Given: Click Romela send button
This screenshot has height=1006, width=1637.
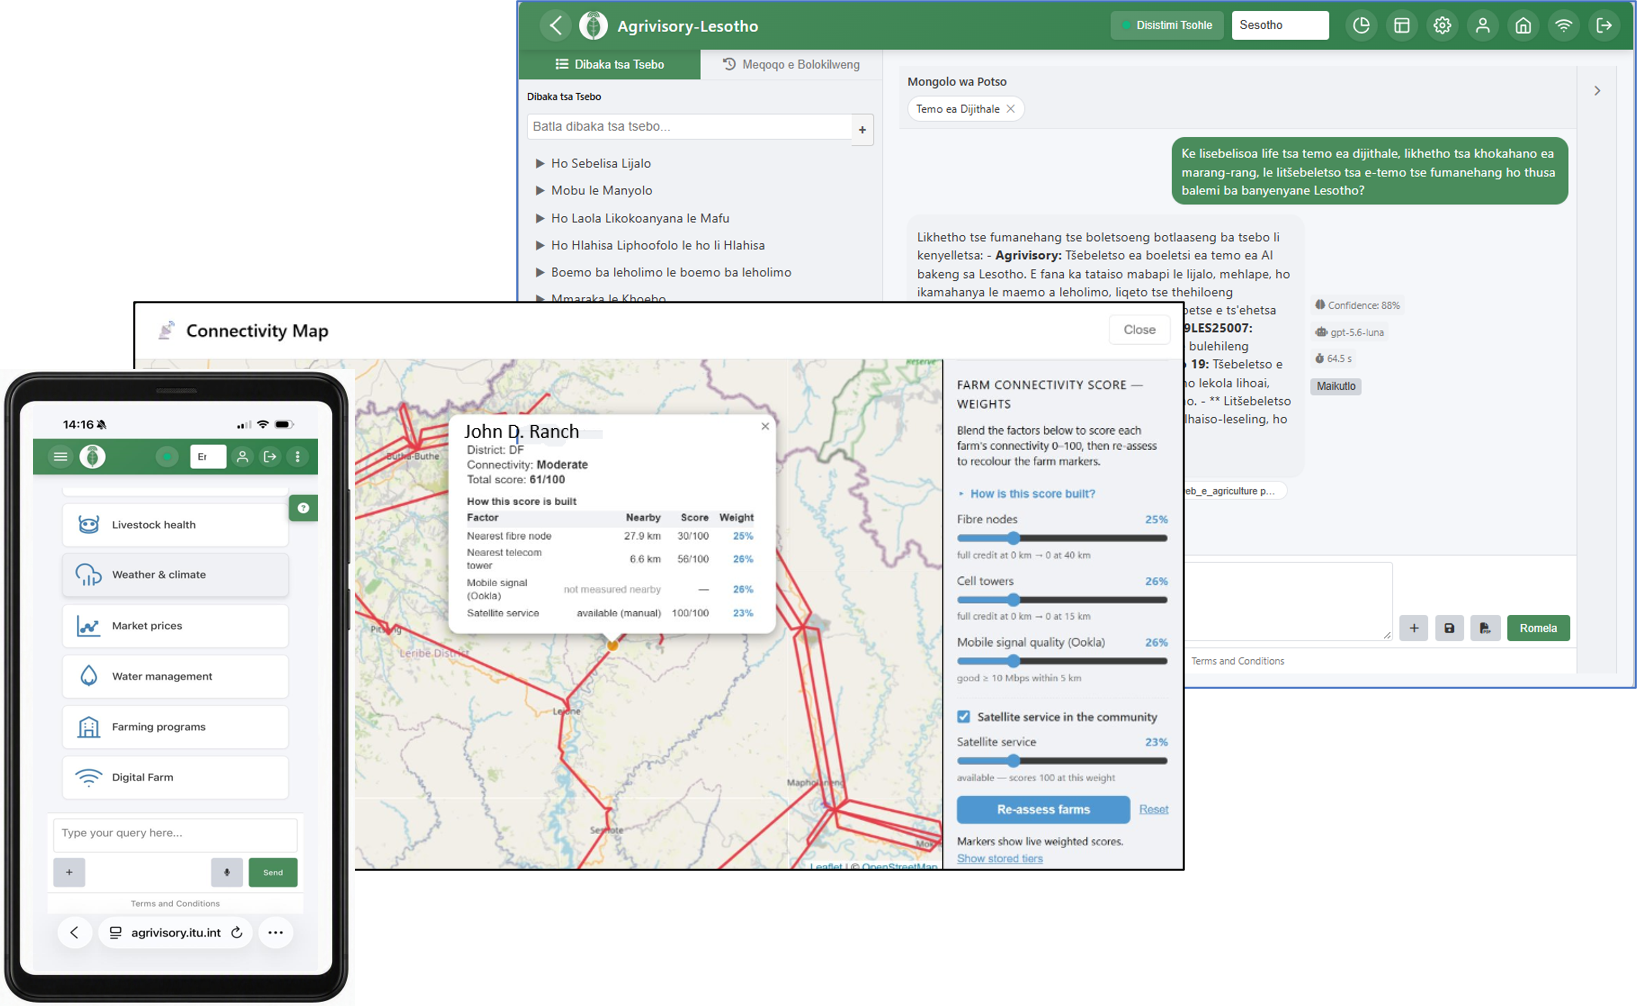Looking at the screenshot, I should pyautogui.click(x=1538, y=628).
